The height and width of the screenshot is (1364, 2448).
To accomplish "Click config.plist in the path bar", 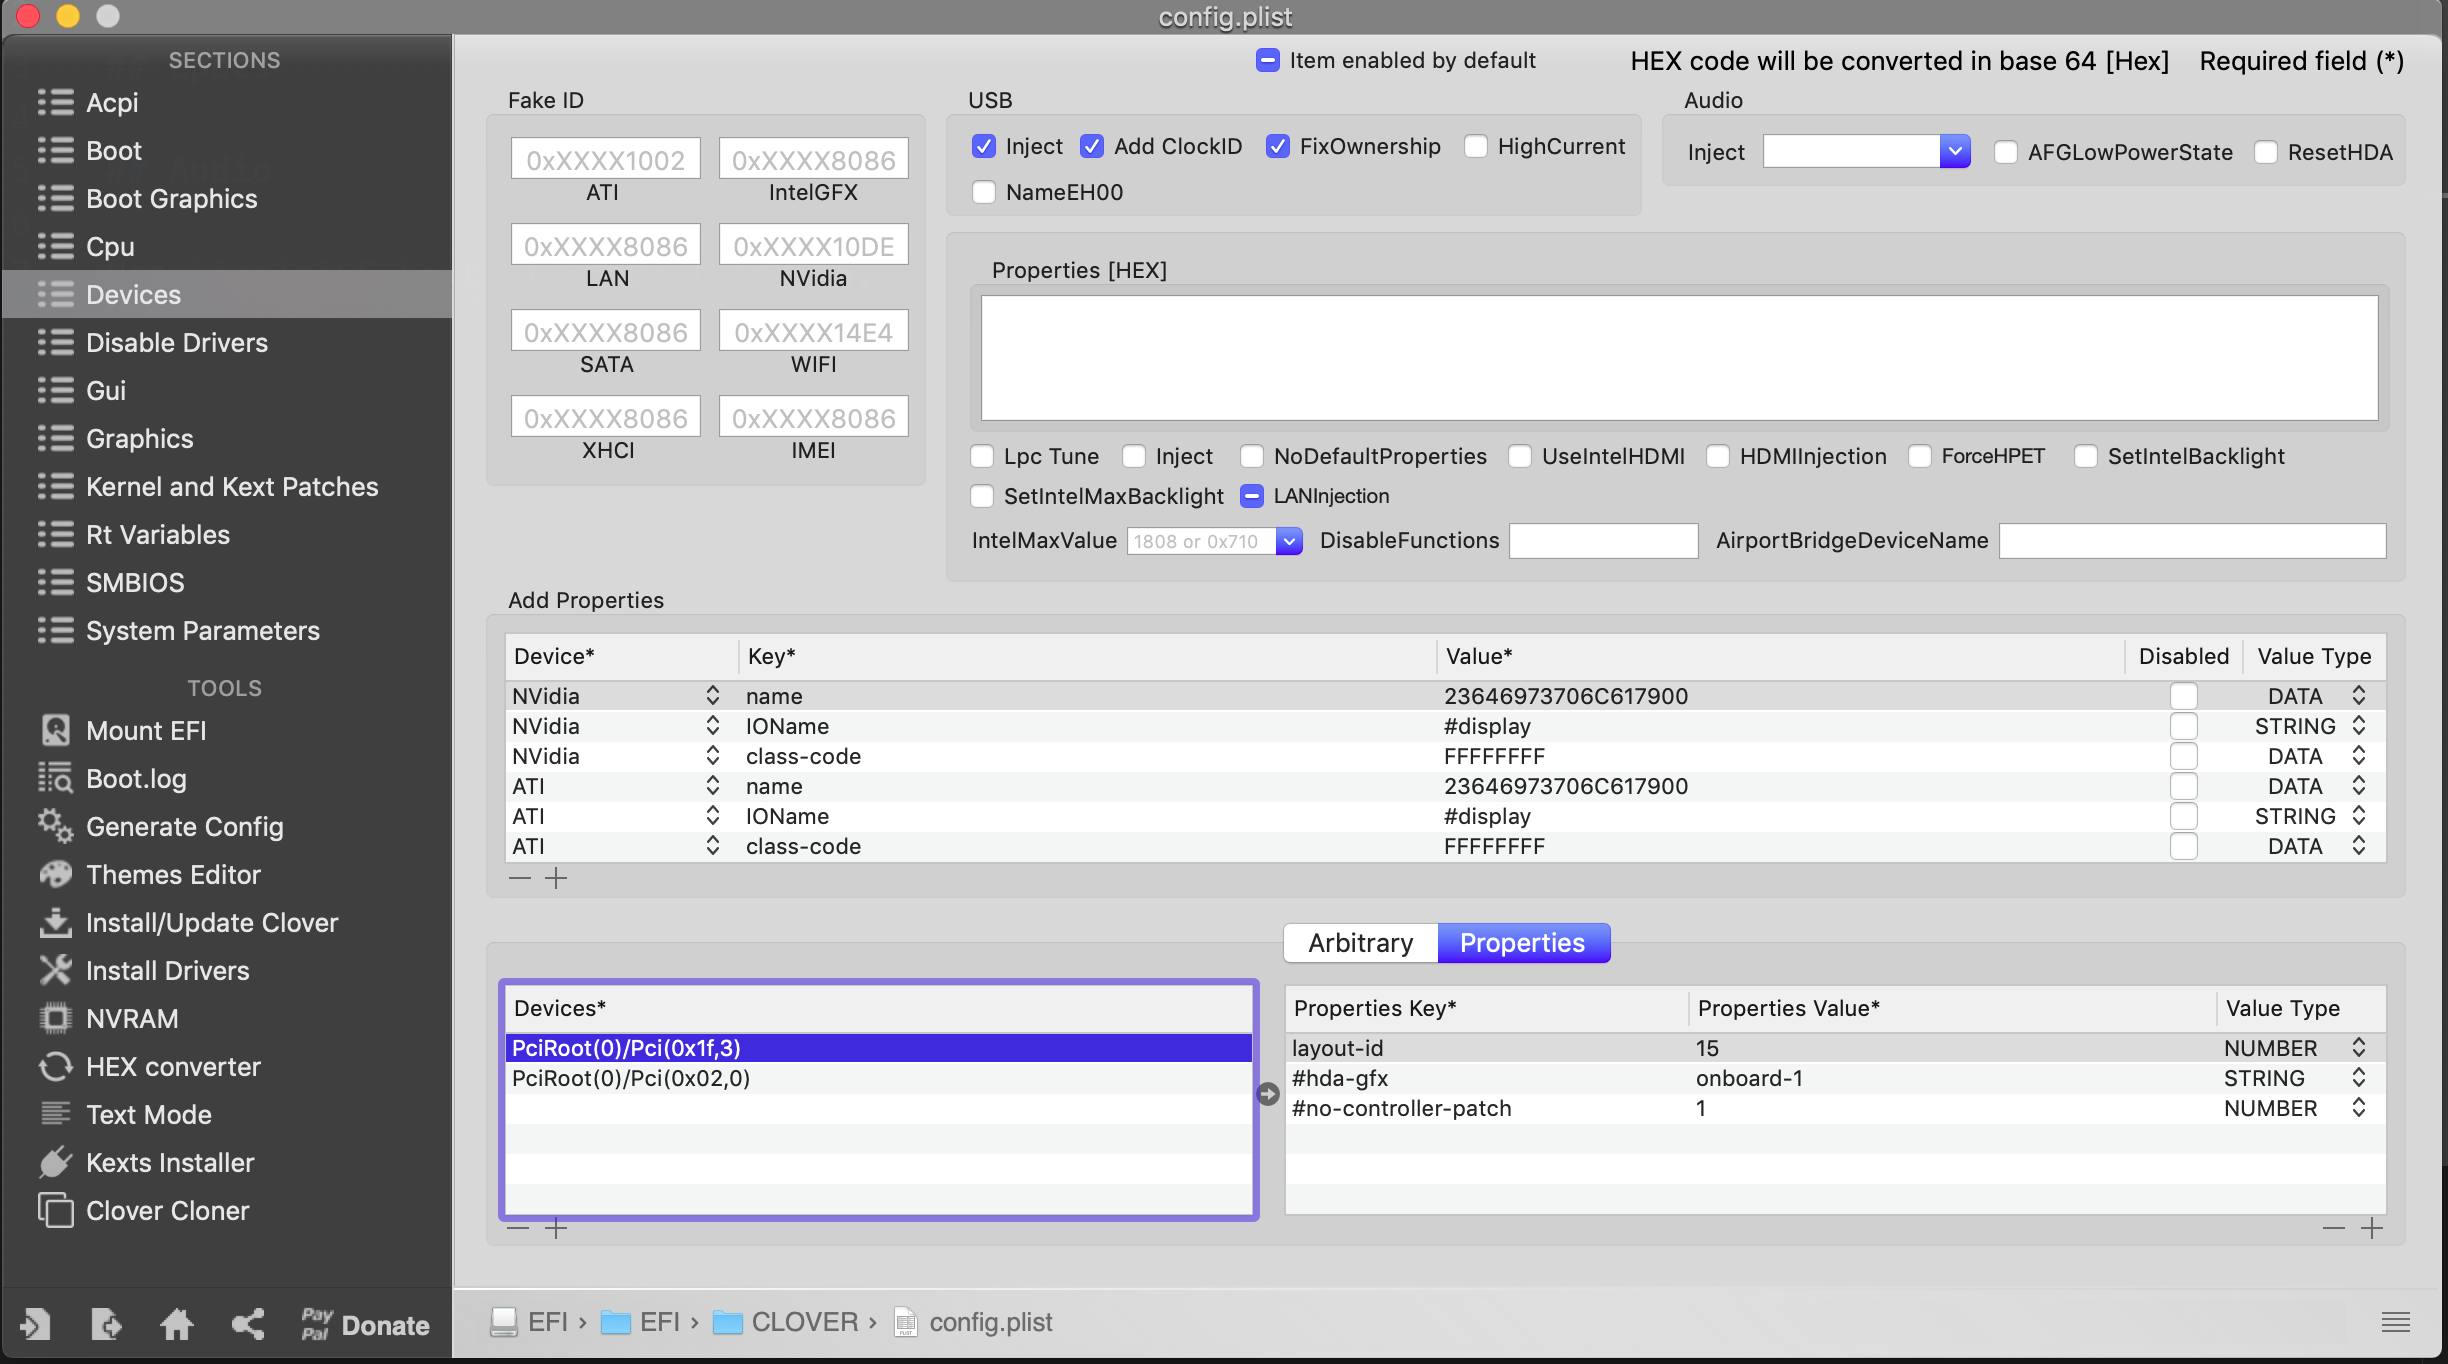I will point(973,1322).
